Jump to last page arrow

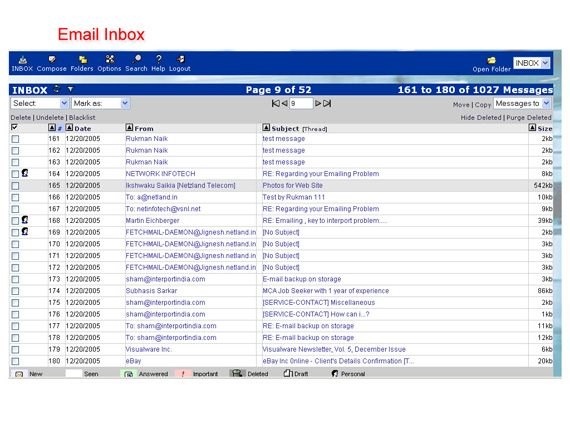pyautogui.click(x=327, y=104)
